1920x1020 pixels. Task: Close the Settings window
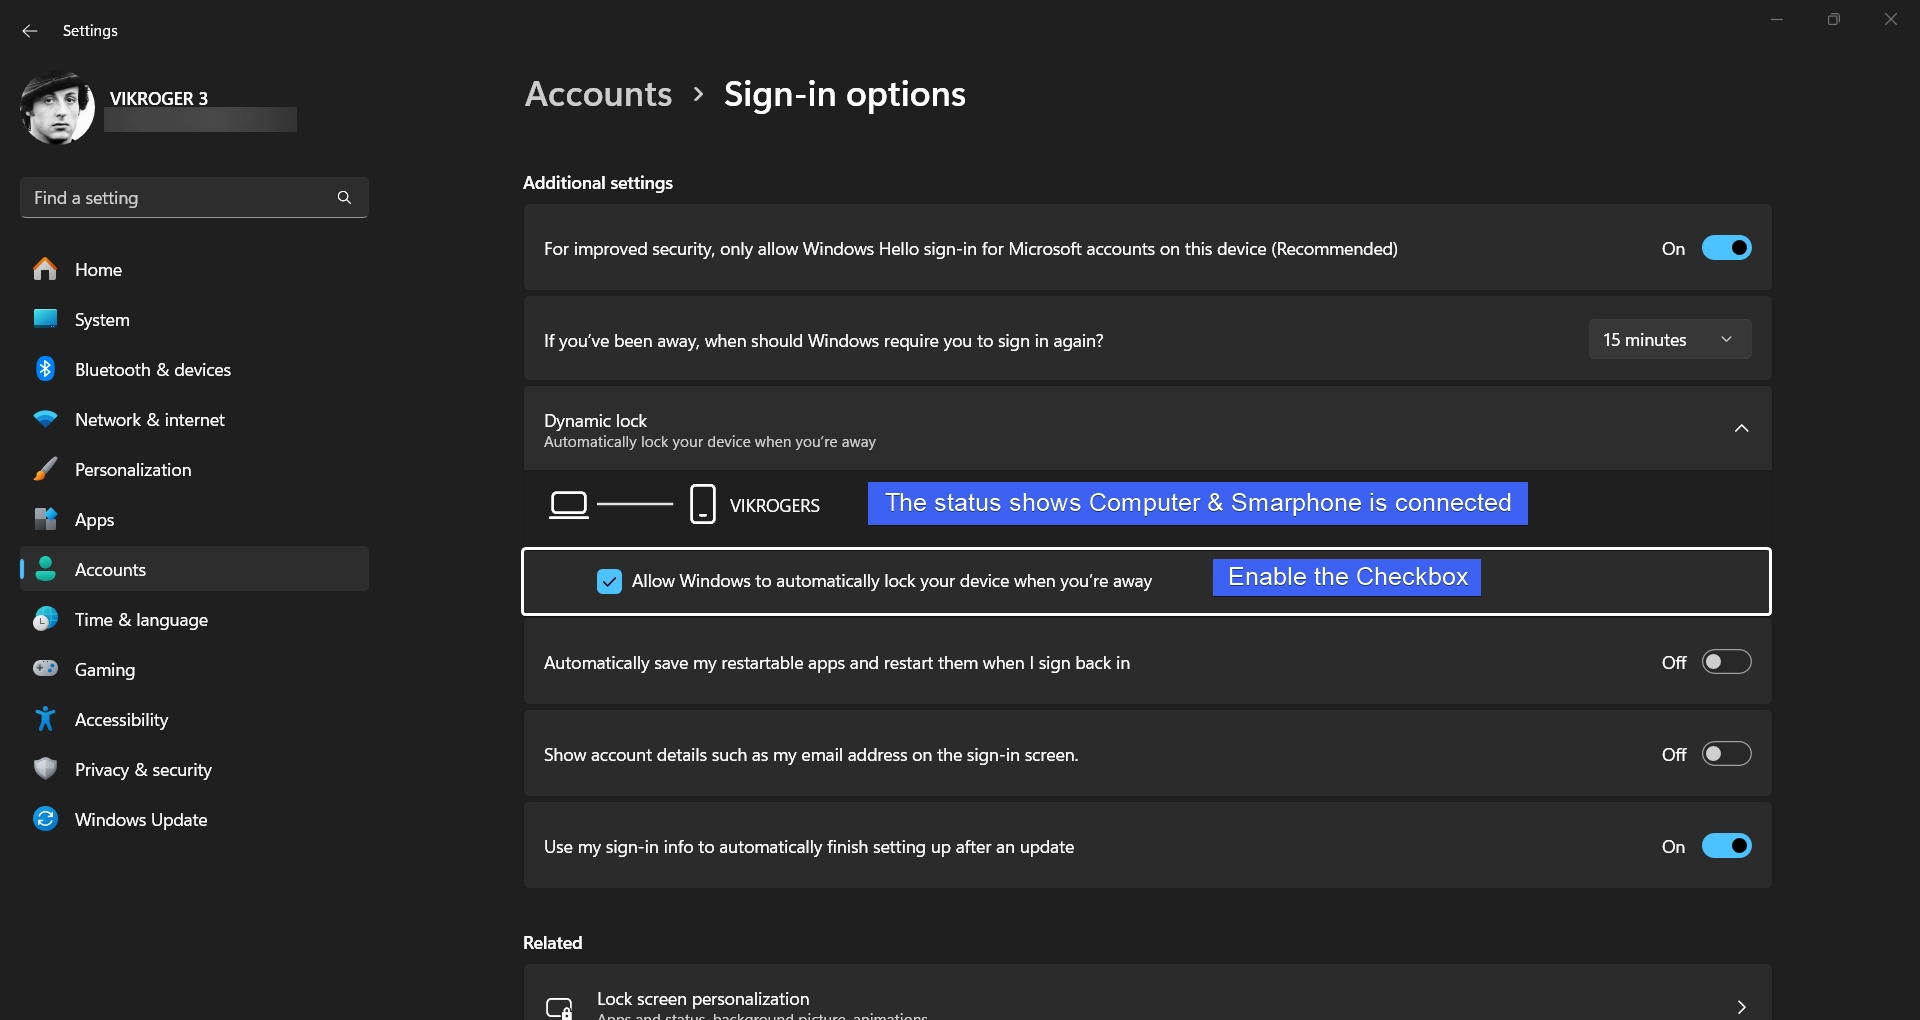click(x=1890, y=19)
